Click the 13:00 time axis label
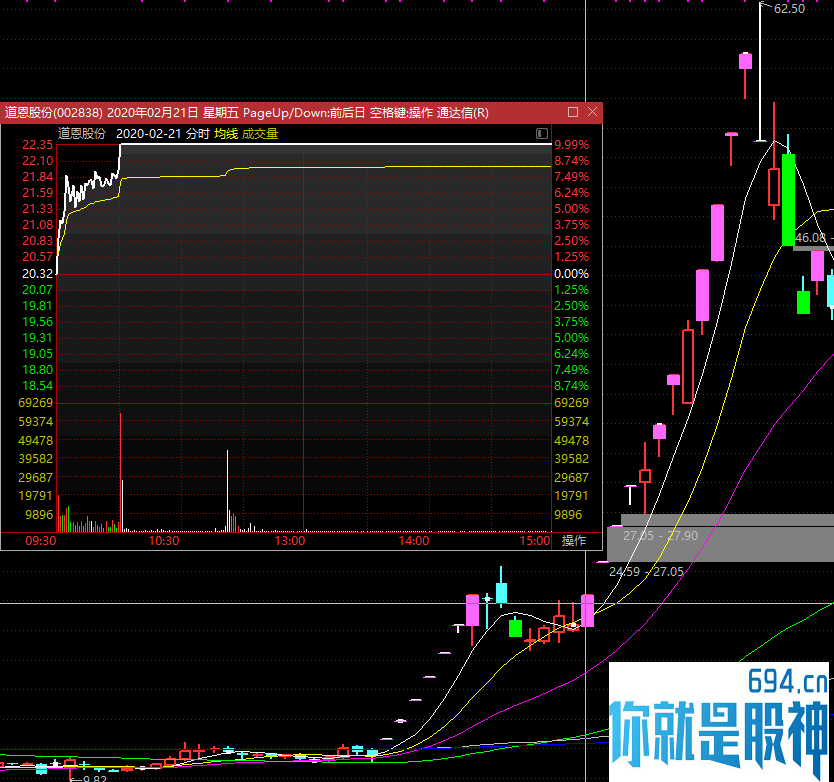This screenshot has height=782, width=834. coord(290,540)
